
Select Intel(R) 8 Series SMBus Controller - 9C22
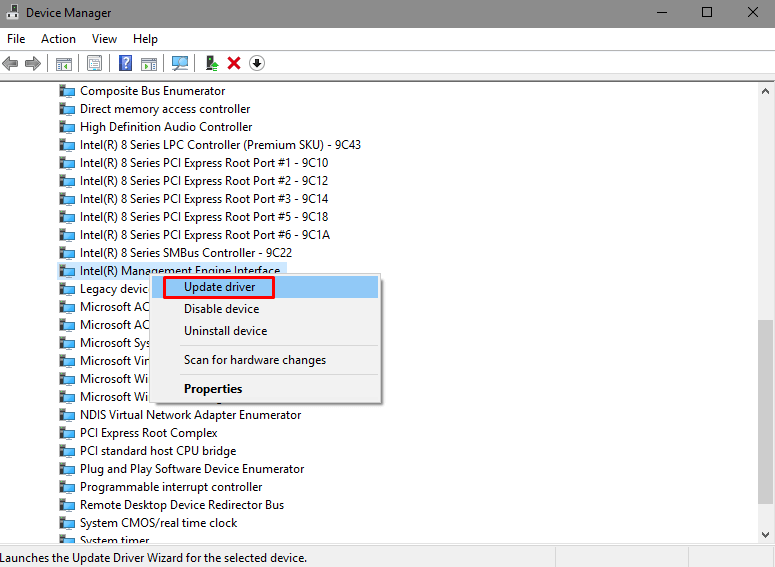point(186,253)
